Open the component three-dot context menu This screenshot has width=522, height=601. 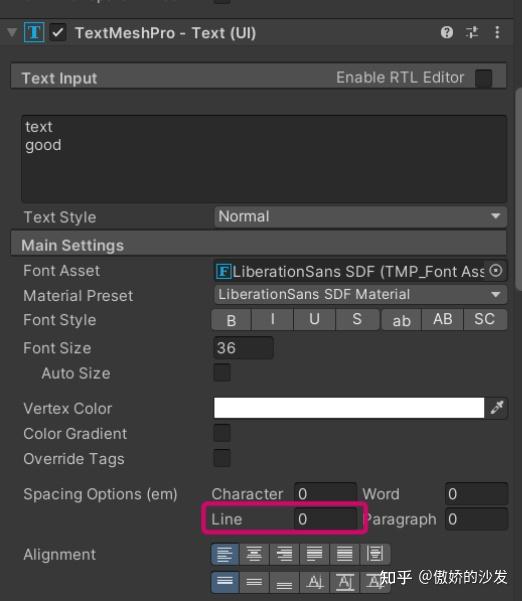(x=497, y=33)
